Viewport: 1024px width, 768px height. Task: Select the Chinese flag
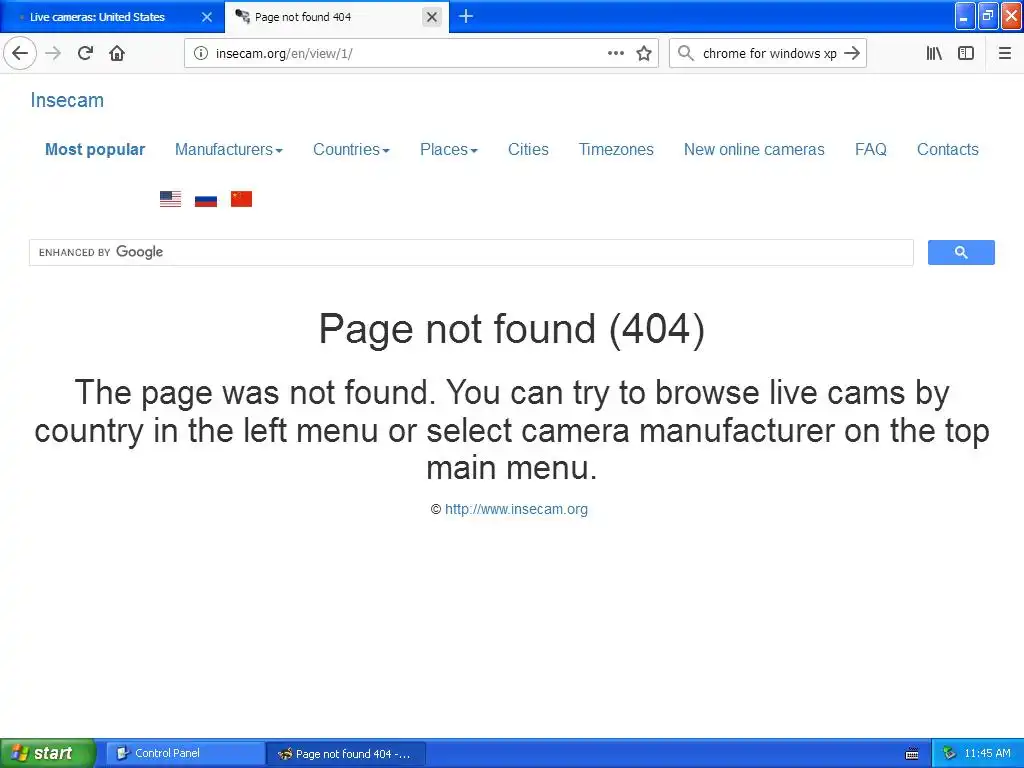tap(241, 199)
